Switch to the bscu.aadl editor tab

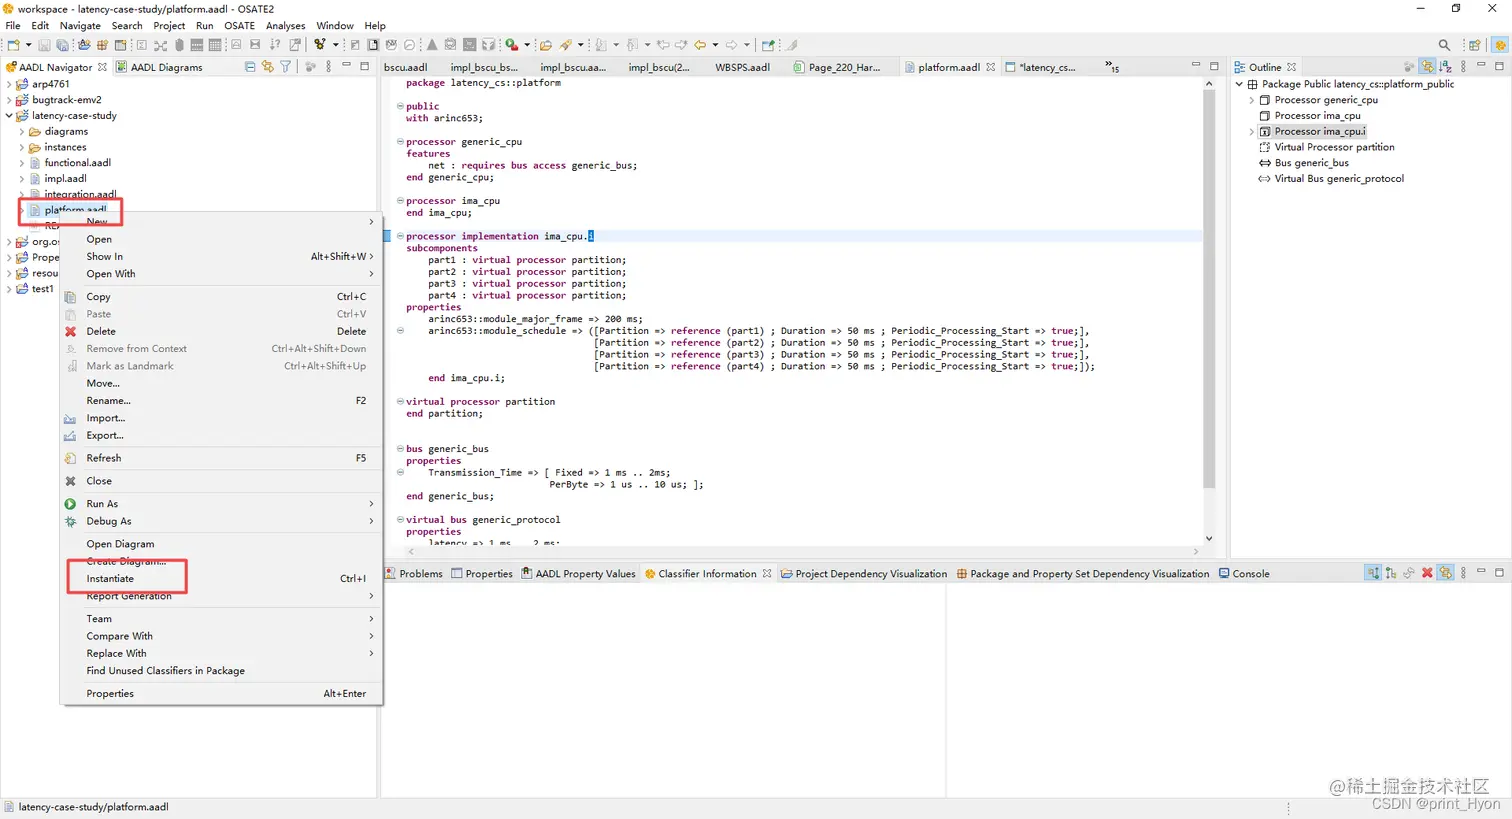(406, 67)
